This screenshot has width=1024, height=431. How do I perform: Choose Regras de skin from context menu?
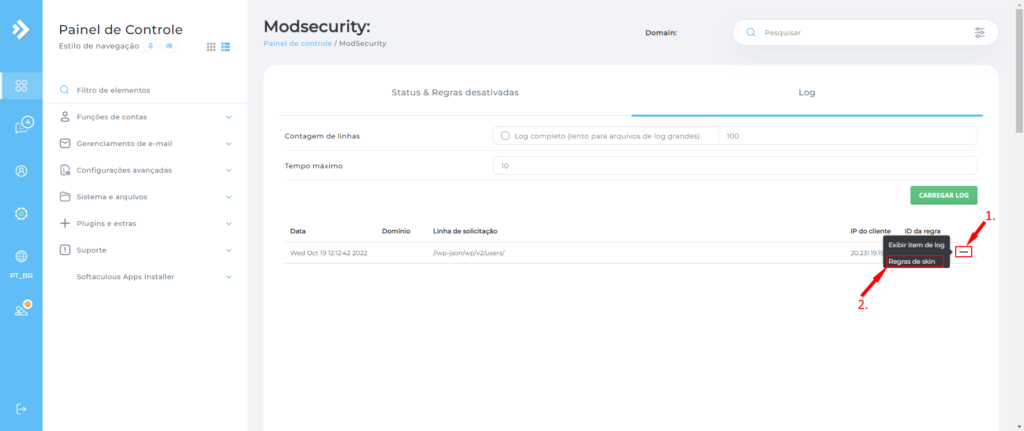click(911, 261)
